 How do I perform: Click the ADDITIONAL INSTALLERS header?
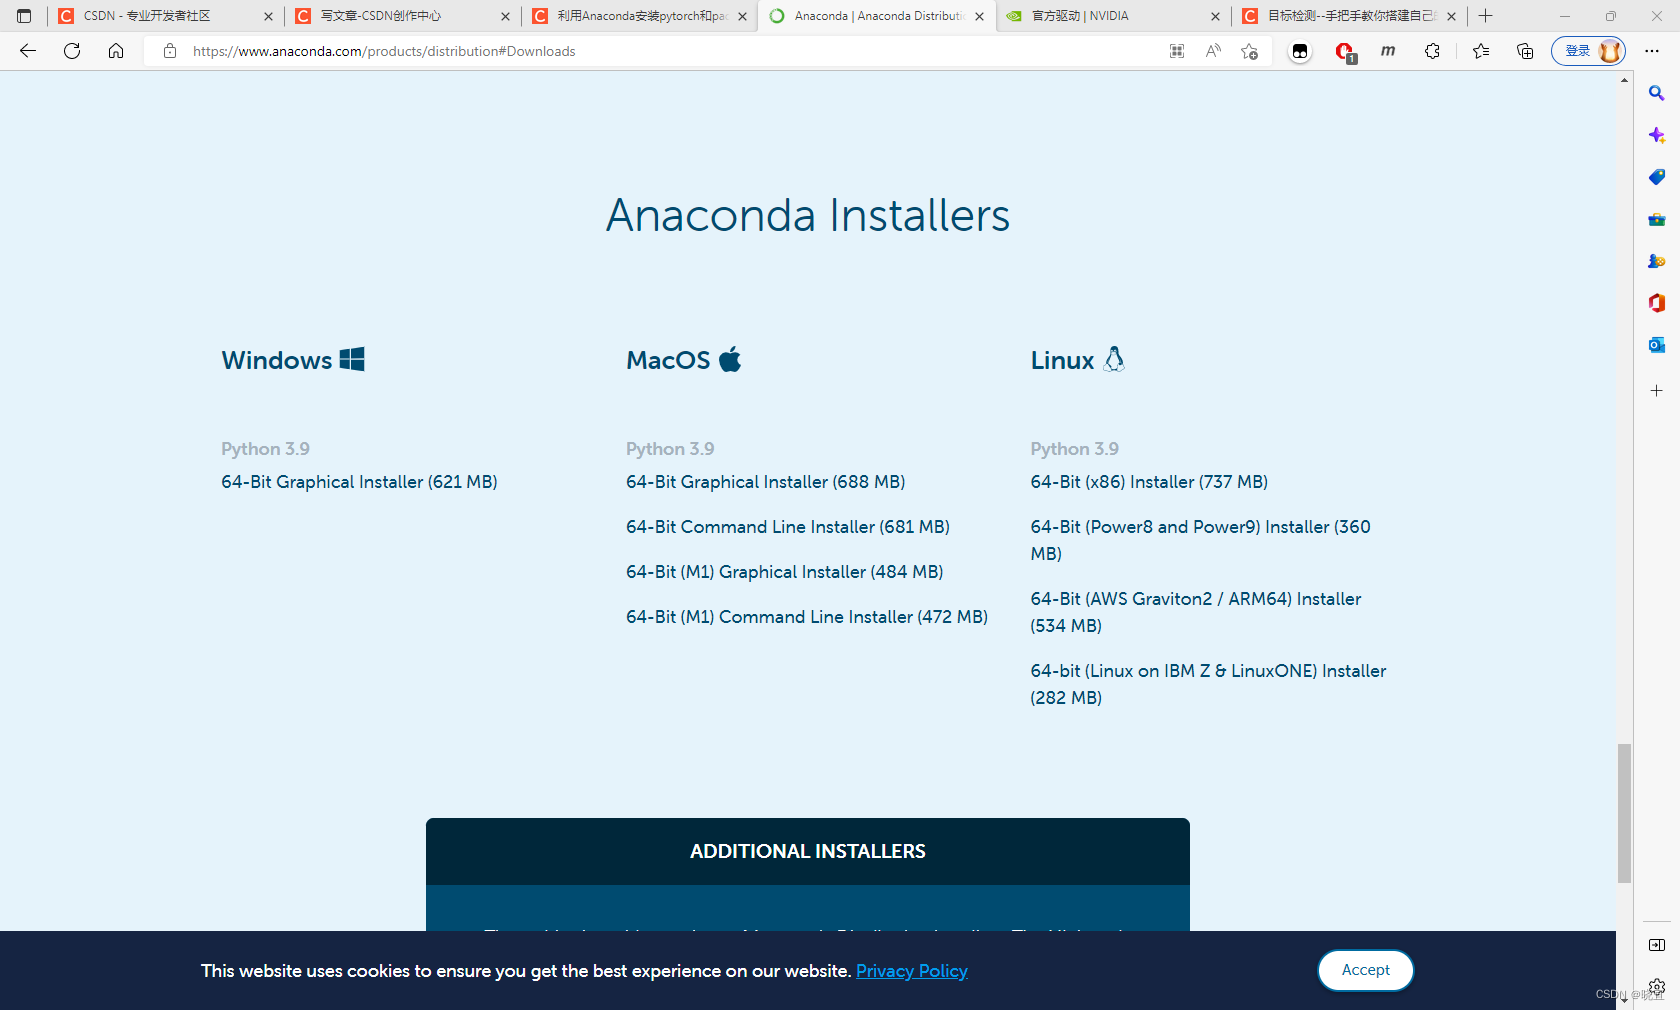pyautogui.click(x=808, y=852)
